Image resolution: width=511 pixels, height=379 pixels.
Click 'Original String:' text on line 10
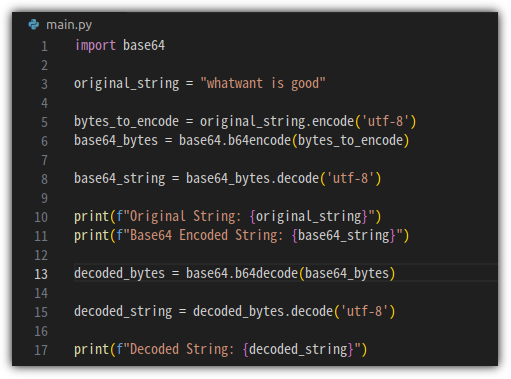click(x=185, y=216)
